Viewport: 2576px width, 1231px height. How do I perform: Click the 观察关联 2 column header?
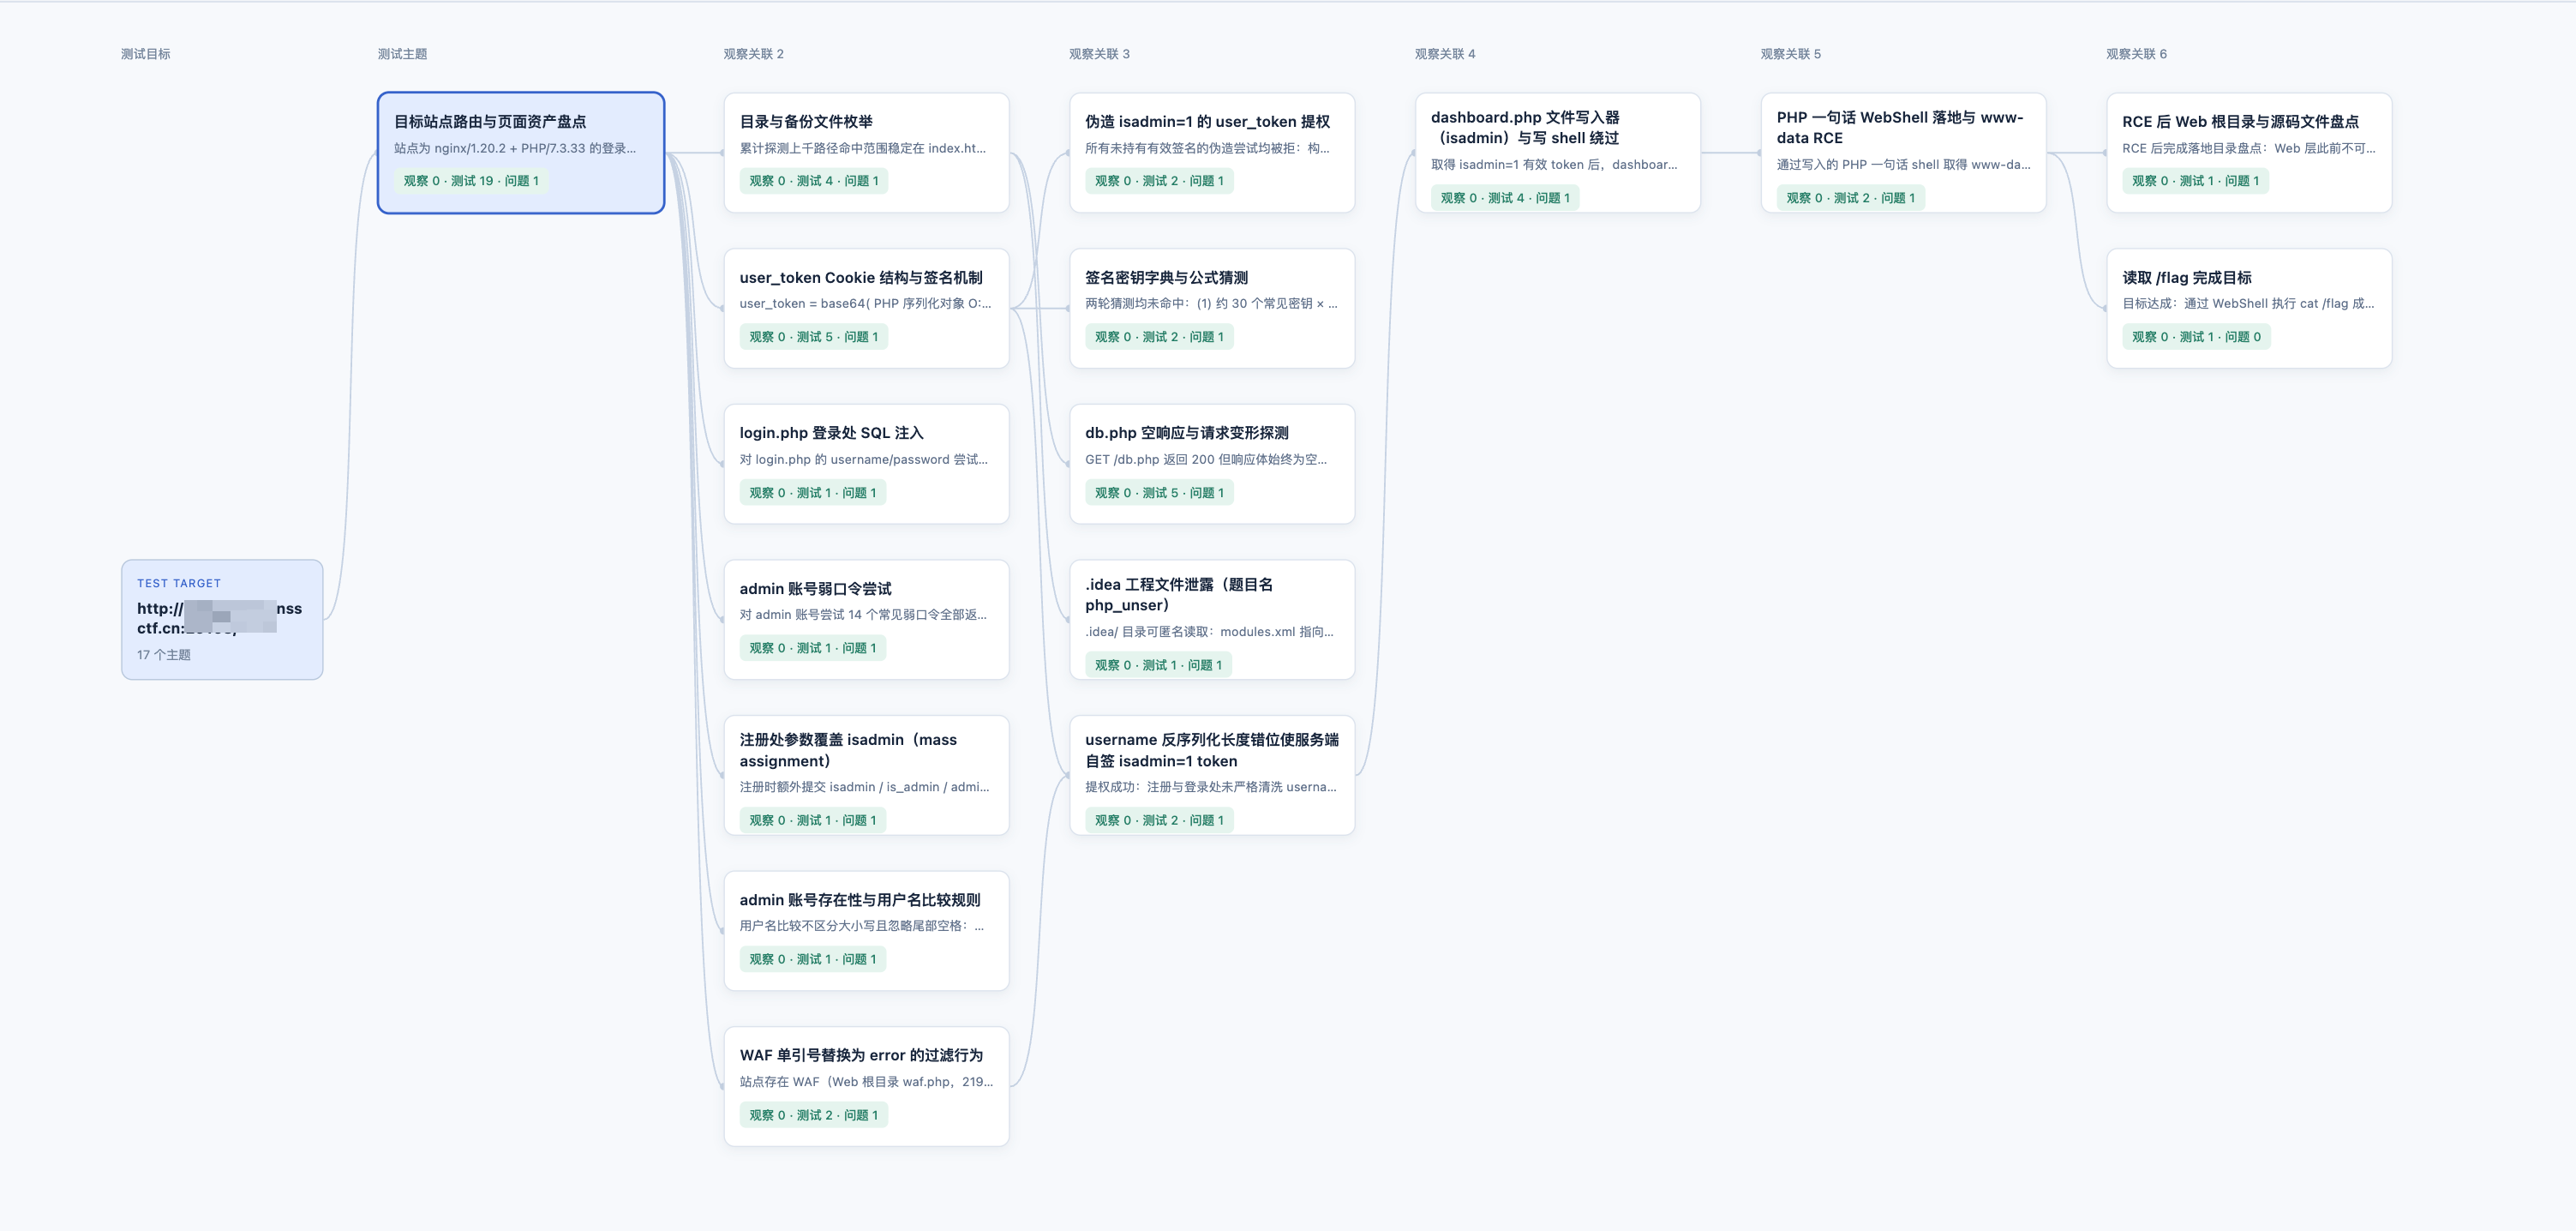coord(754,54)
